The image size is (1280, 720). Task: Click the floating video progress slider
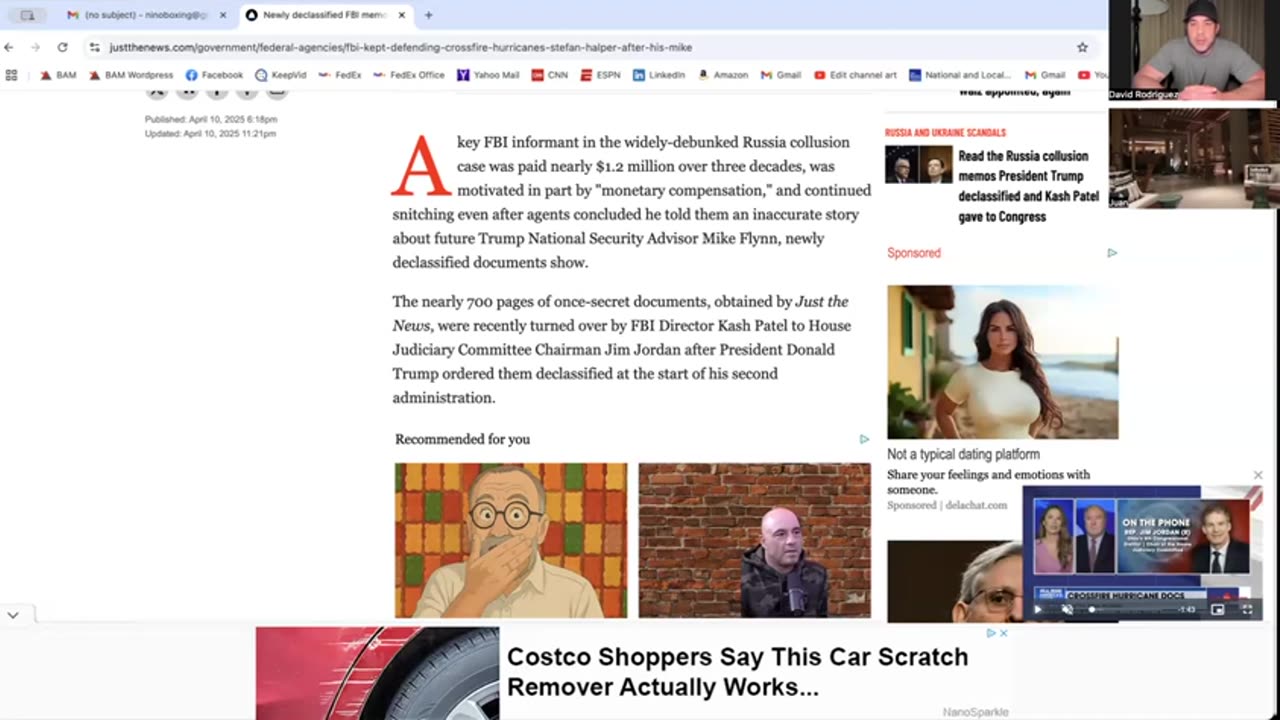(1130, 609)
